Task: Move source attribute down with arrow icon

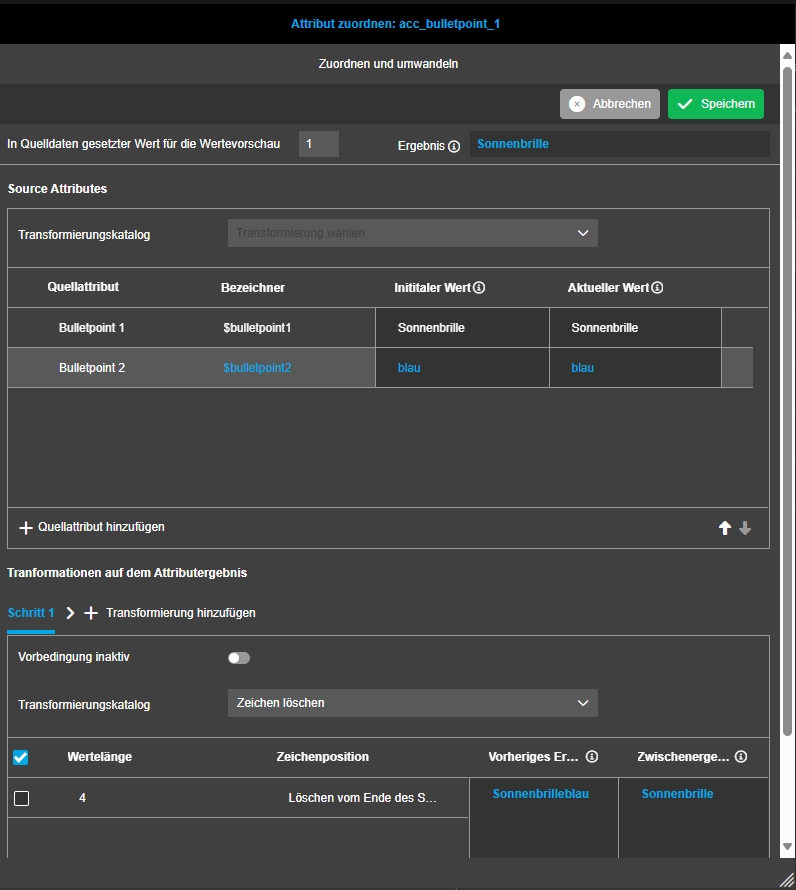Action: [x=745, y=528]
